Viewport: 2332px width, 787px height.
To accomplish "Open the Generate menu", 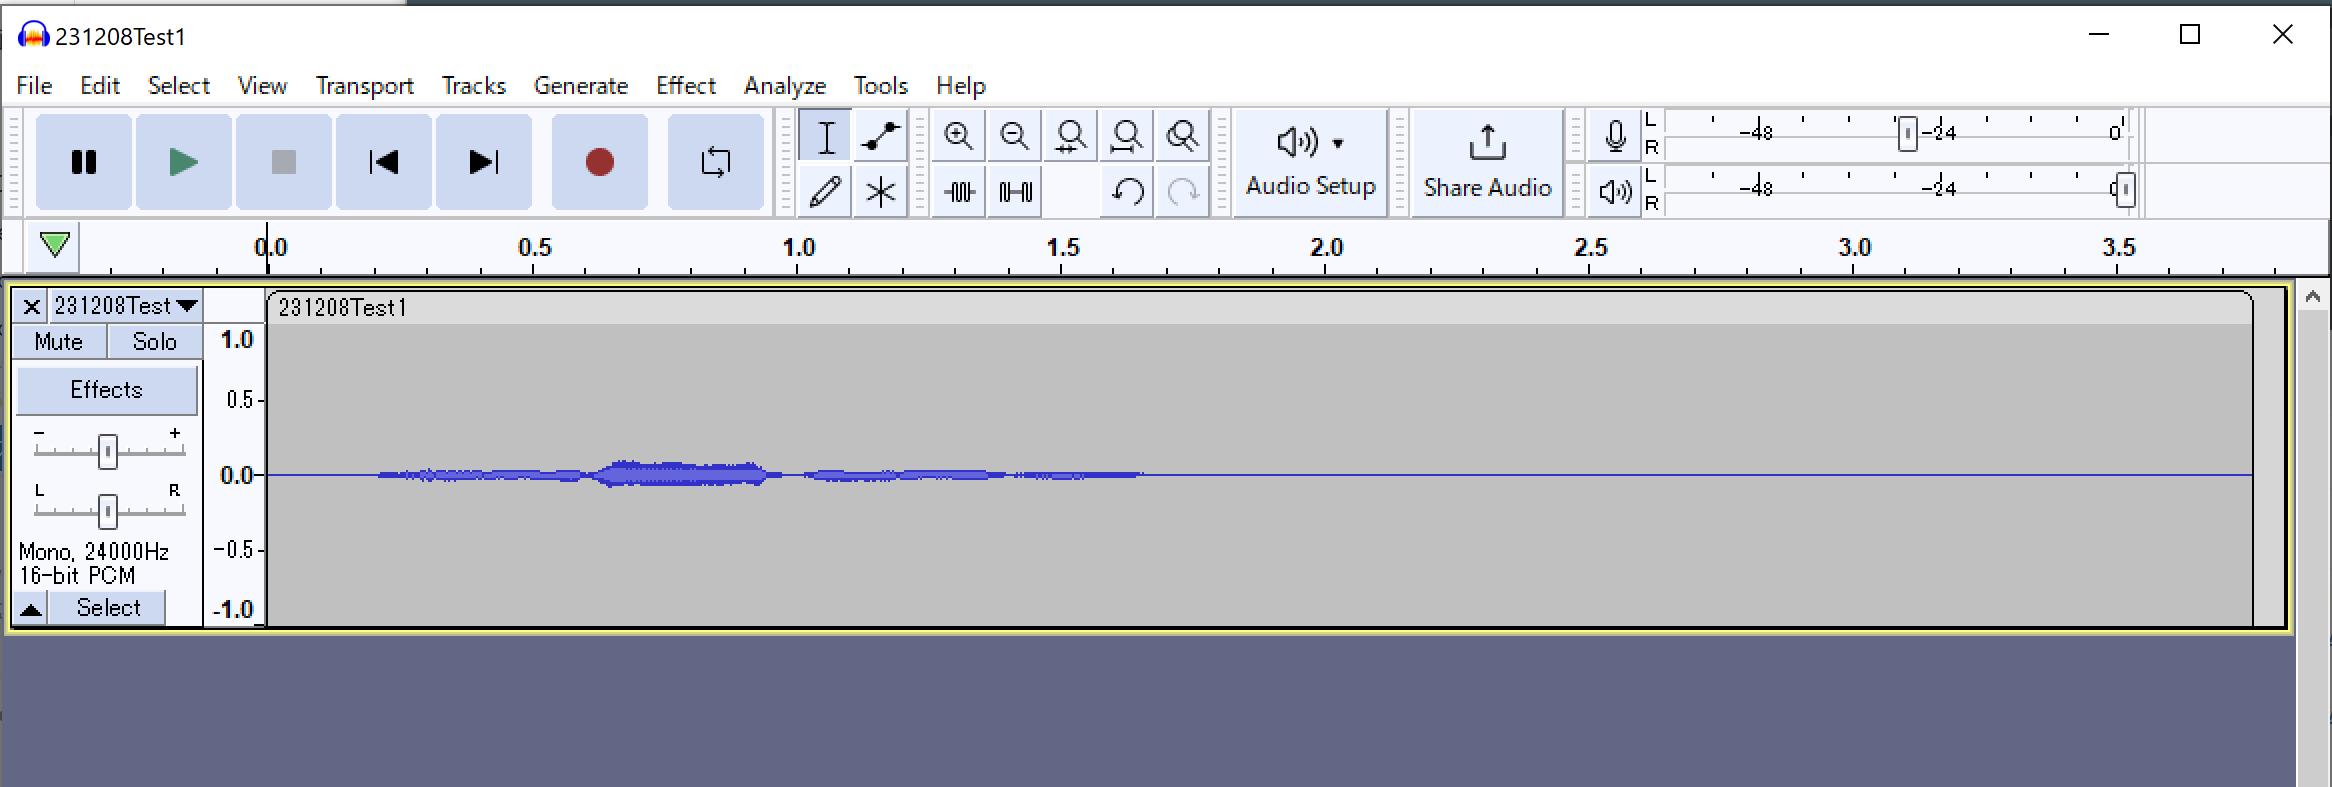I will 581,86.
